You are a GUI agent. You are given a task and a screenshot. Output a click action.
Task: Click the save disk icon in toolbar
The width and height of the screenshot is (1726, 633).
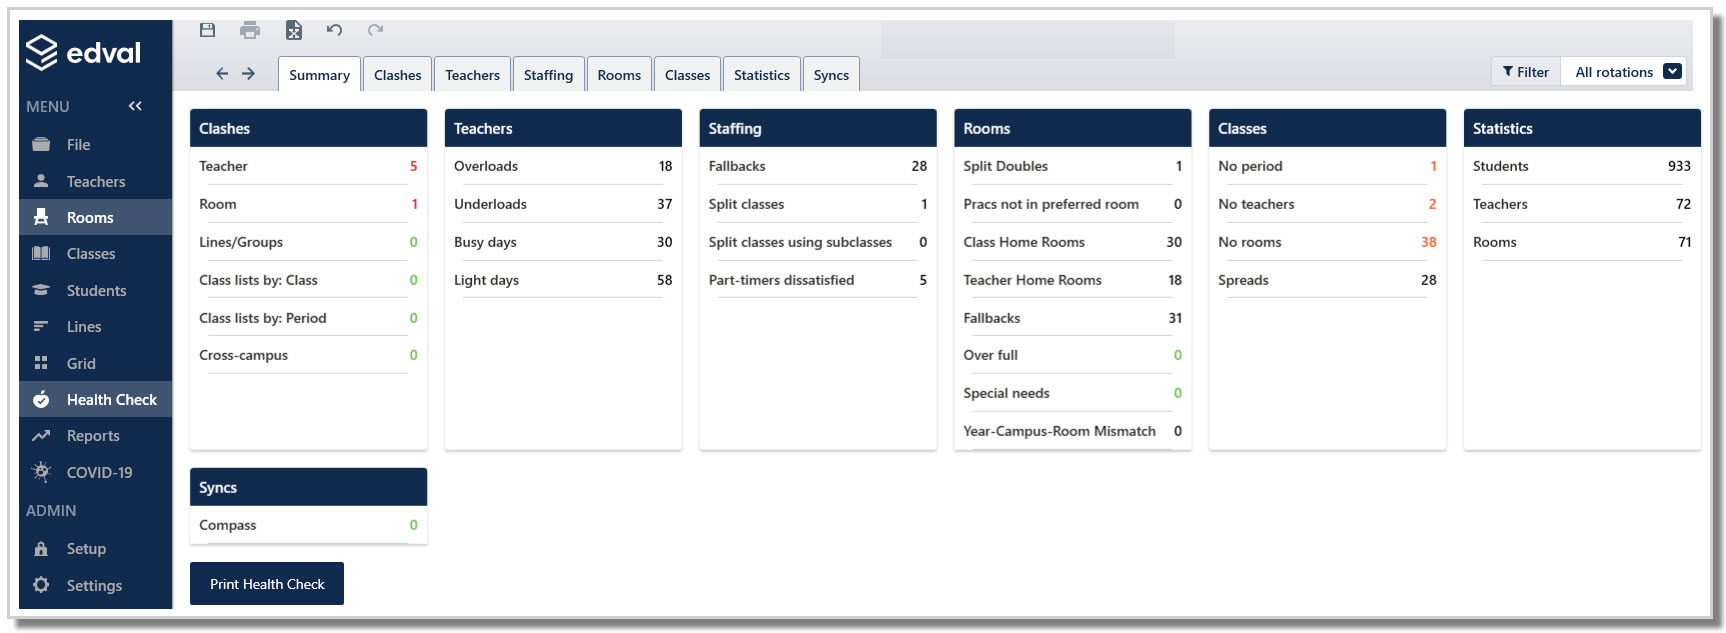point(207,30)
